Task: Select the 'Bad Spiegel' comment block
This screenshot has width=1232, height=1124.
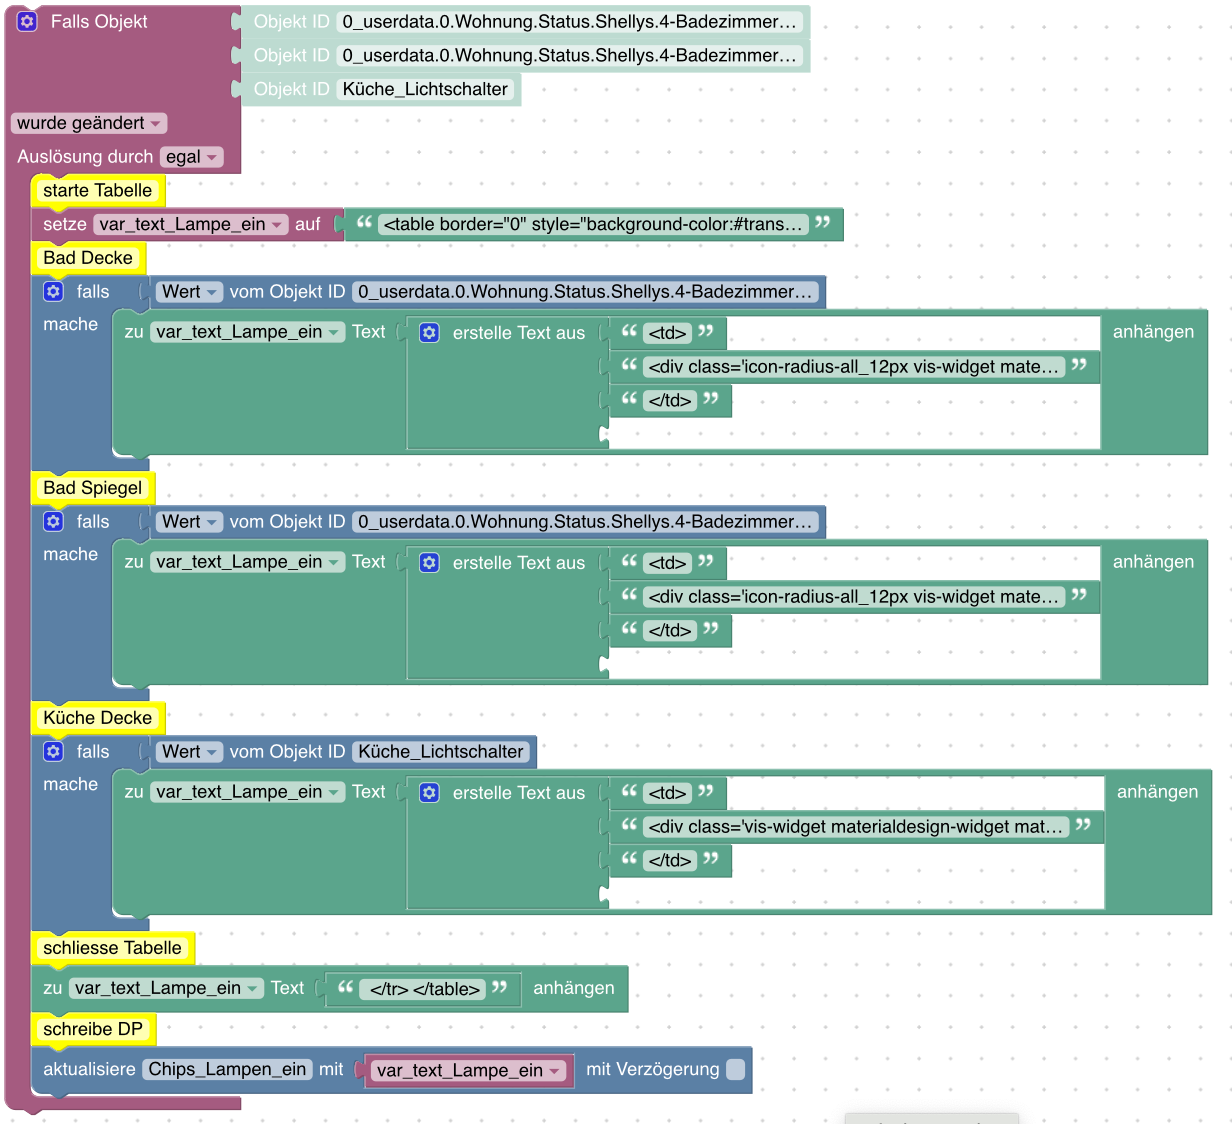Action: tap(92, 487)
